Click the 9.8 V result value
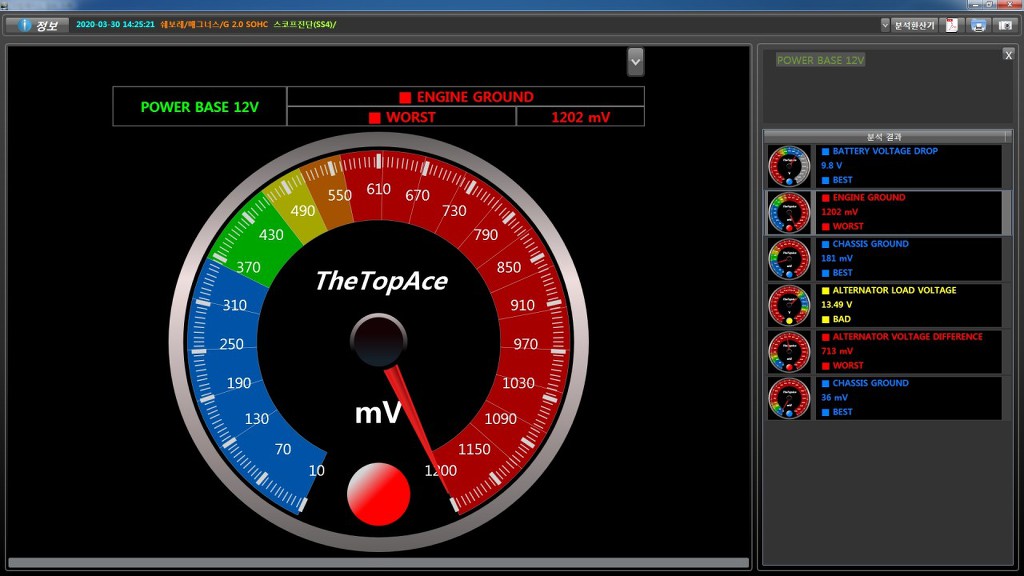1024x576 pixels. click(831, 165)
